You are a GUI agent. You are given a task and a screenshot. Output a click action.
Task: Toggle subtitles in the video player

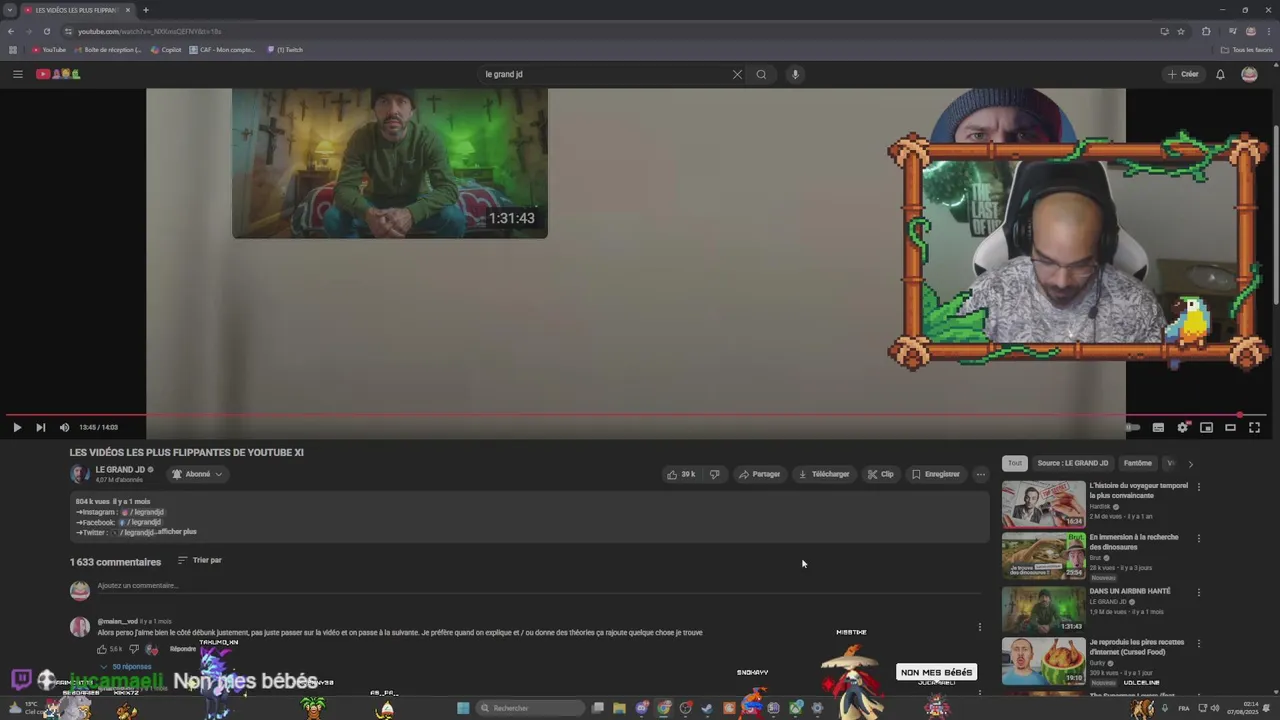click(1158, 427)
